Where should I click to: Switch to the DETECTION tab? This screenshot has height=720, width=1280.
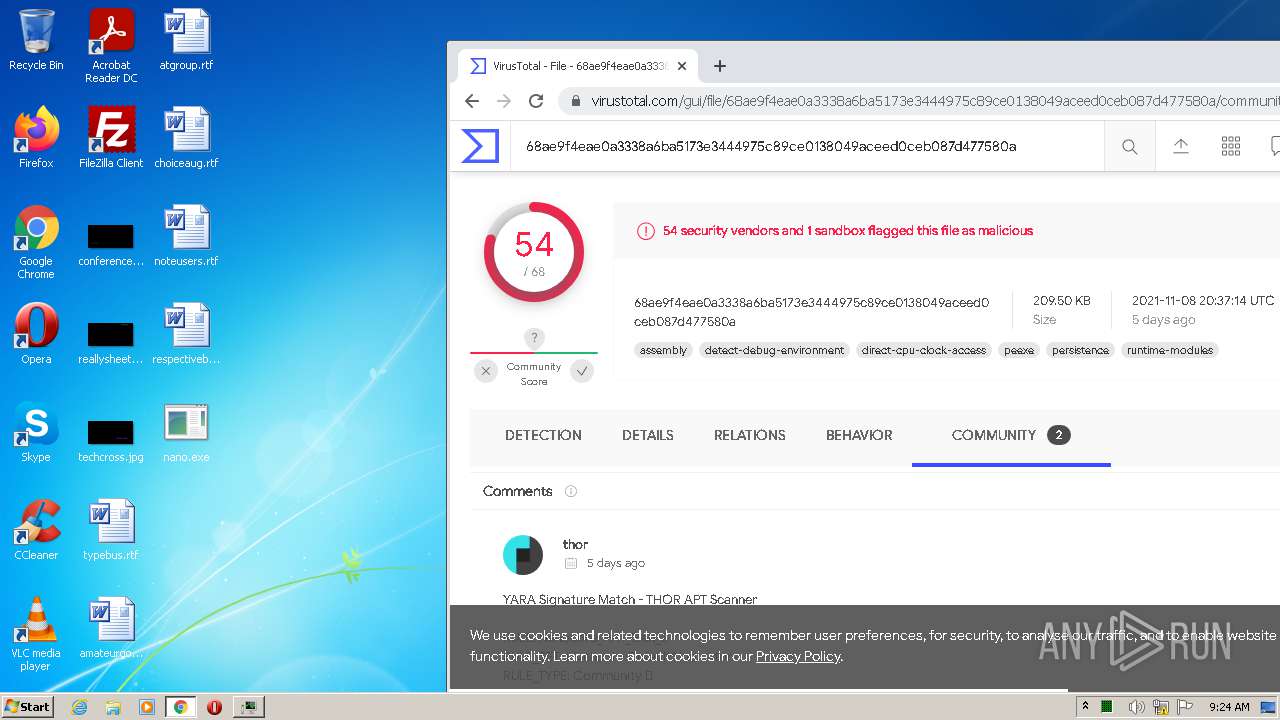[x=543, y=435]
